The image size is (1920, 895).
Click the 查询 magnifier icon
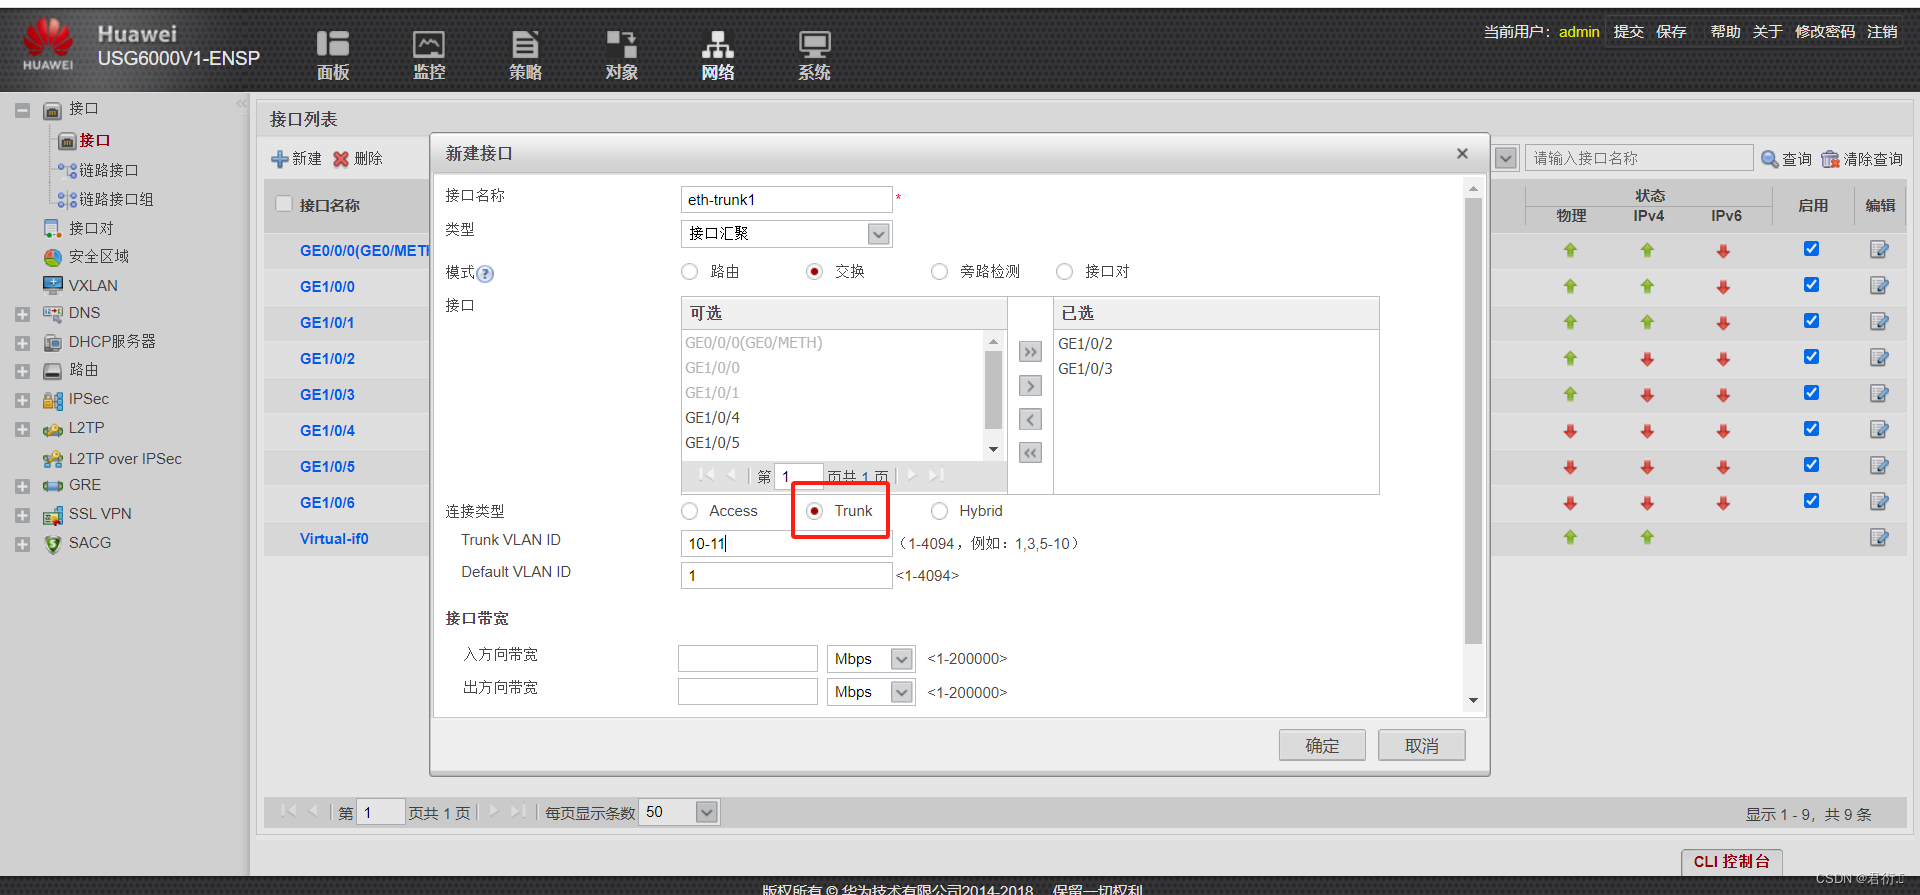coord(1769,159)
